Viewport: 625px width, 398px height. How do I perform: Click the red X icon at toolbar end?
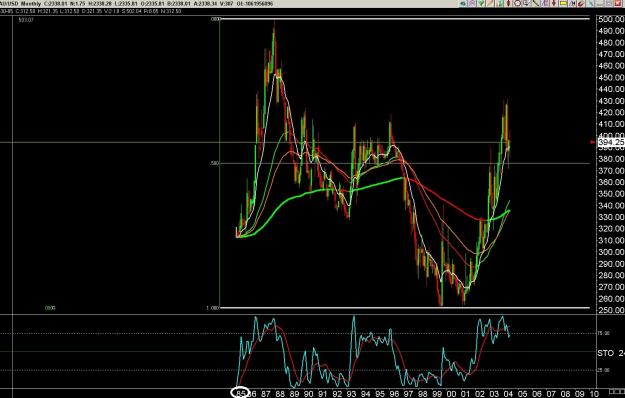[x=618, y=4]
